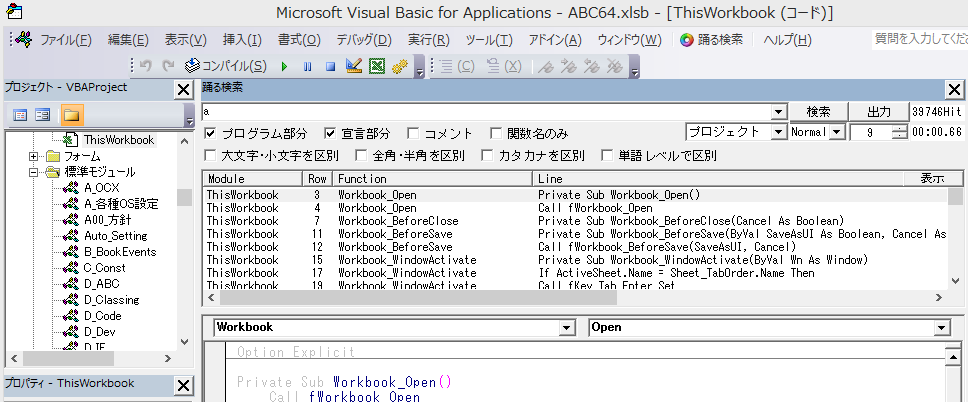The image size is (968, 402).
Task: Open the デバッグ(D) menu
Action: point(364,40)
